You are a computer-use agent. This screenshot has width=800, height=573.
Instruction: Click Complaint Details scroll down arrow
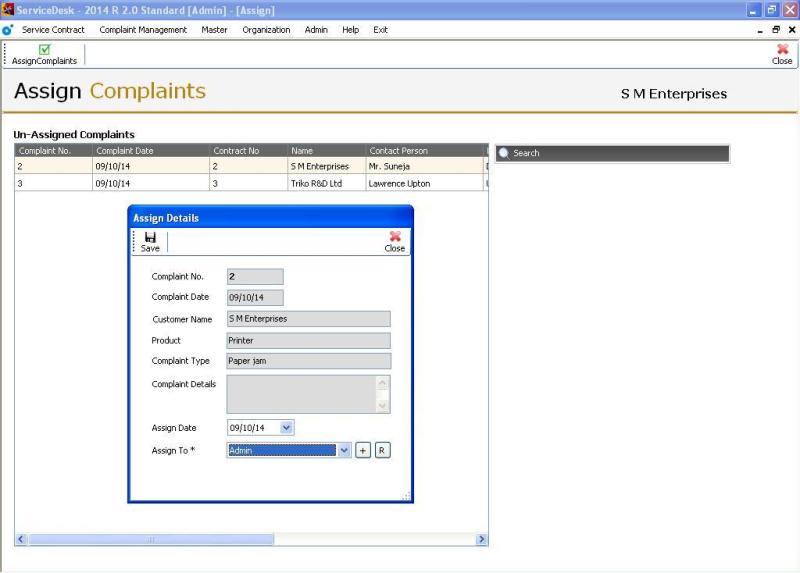(383, 406)
